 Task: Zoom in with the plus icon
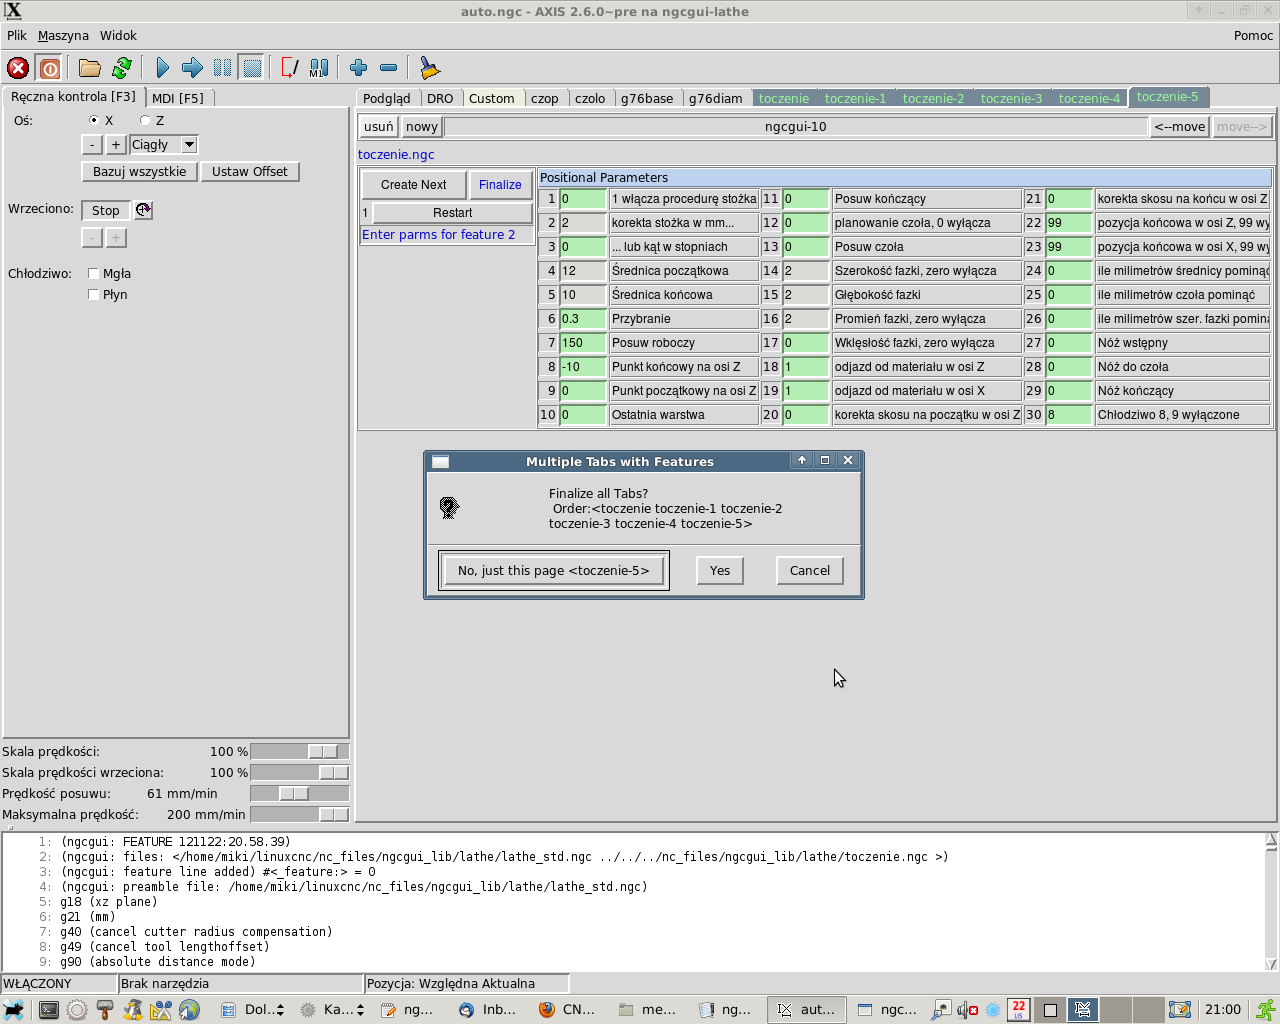358,68
